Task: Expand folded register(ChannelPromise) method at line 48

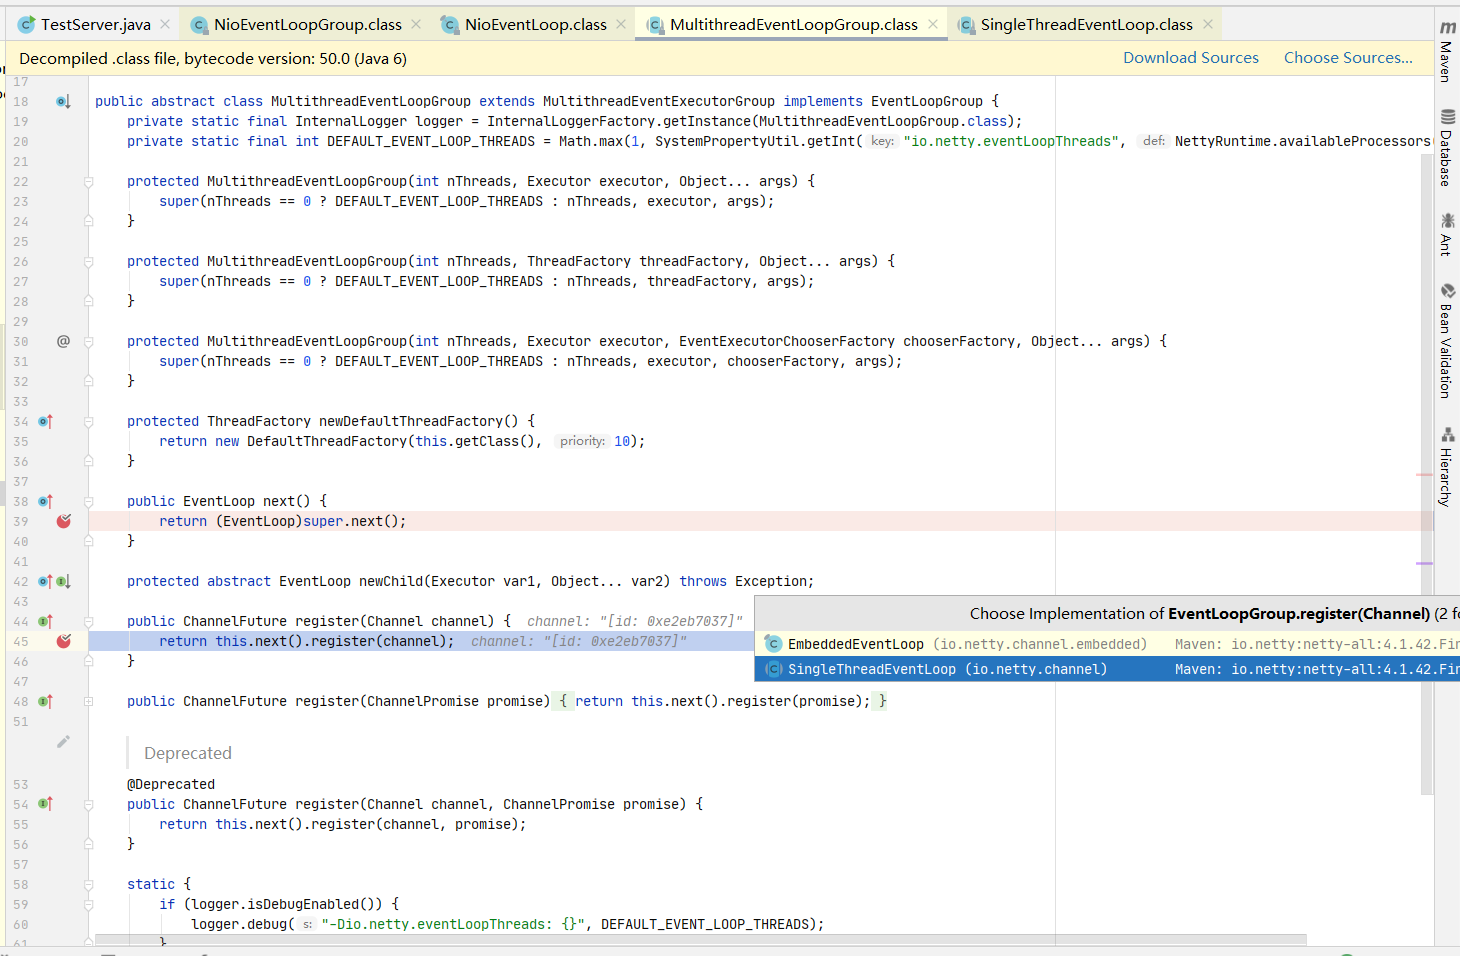Action: pyautogui.click(x=88, y=702)
